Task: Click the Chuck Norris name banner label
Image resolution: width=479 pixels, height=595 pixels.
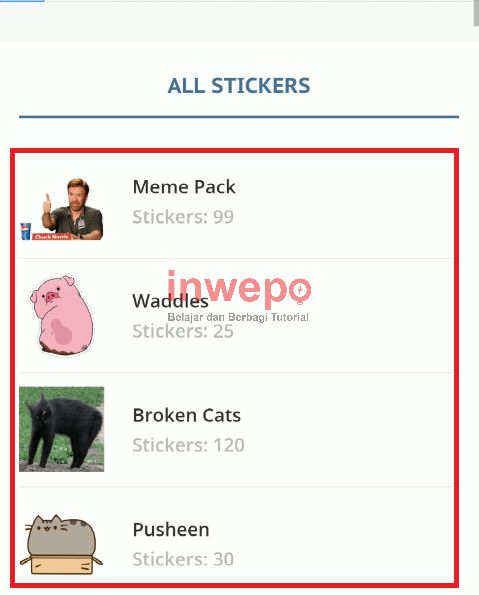Action: [52, 236]
